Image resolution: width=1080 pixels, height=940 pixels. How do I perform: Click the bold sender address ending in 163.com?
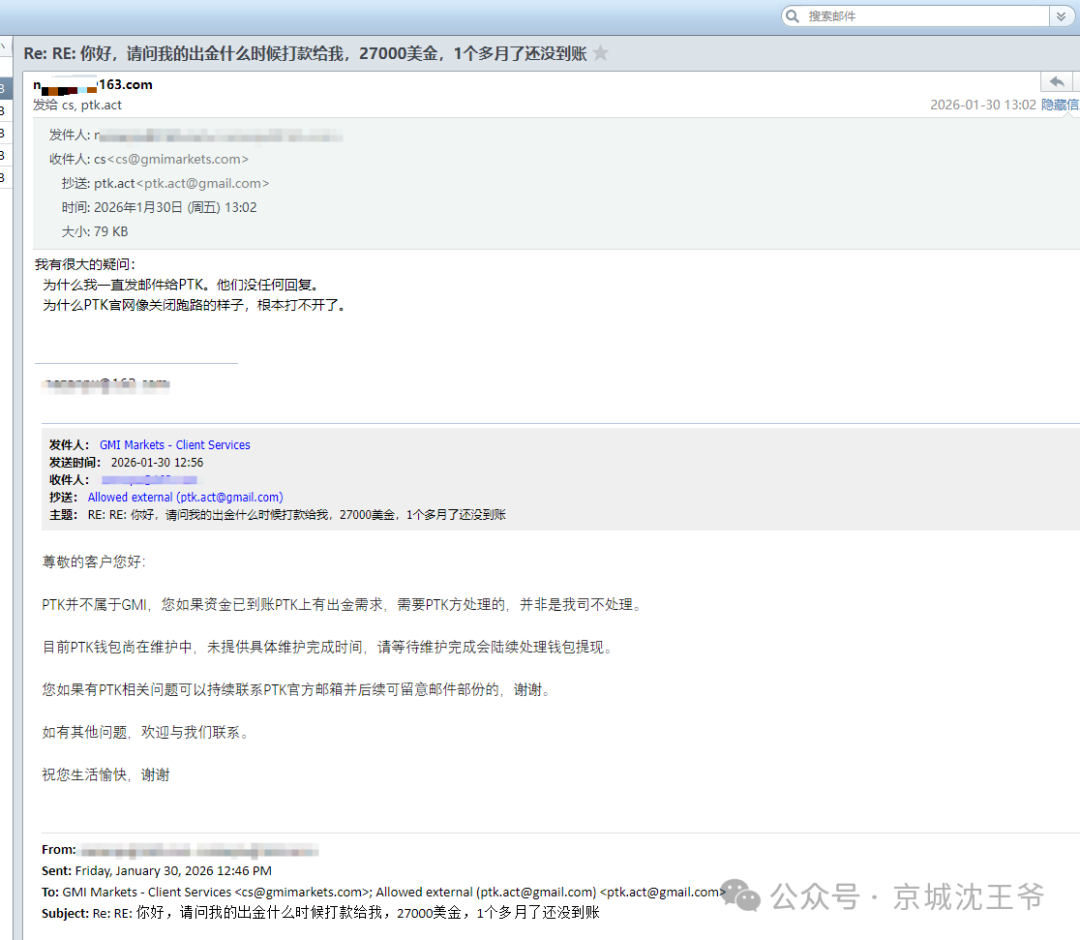pos(93,85)
